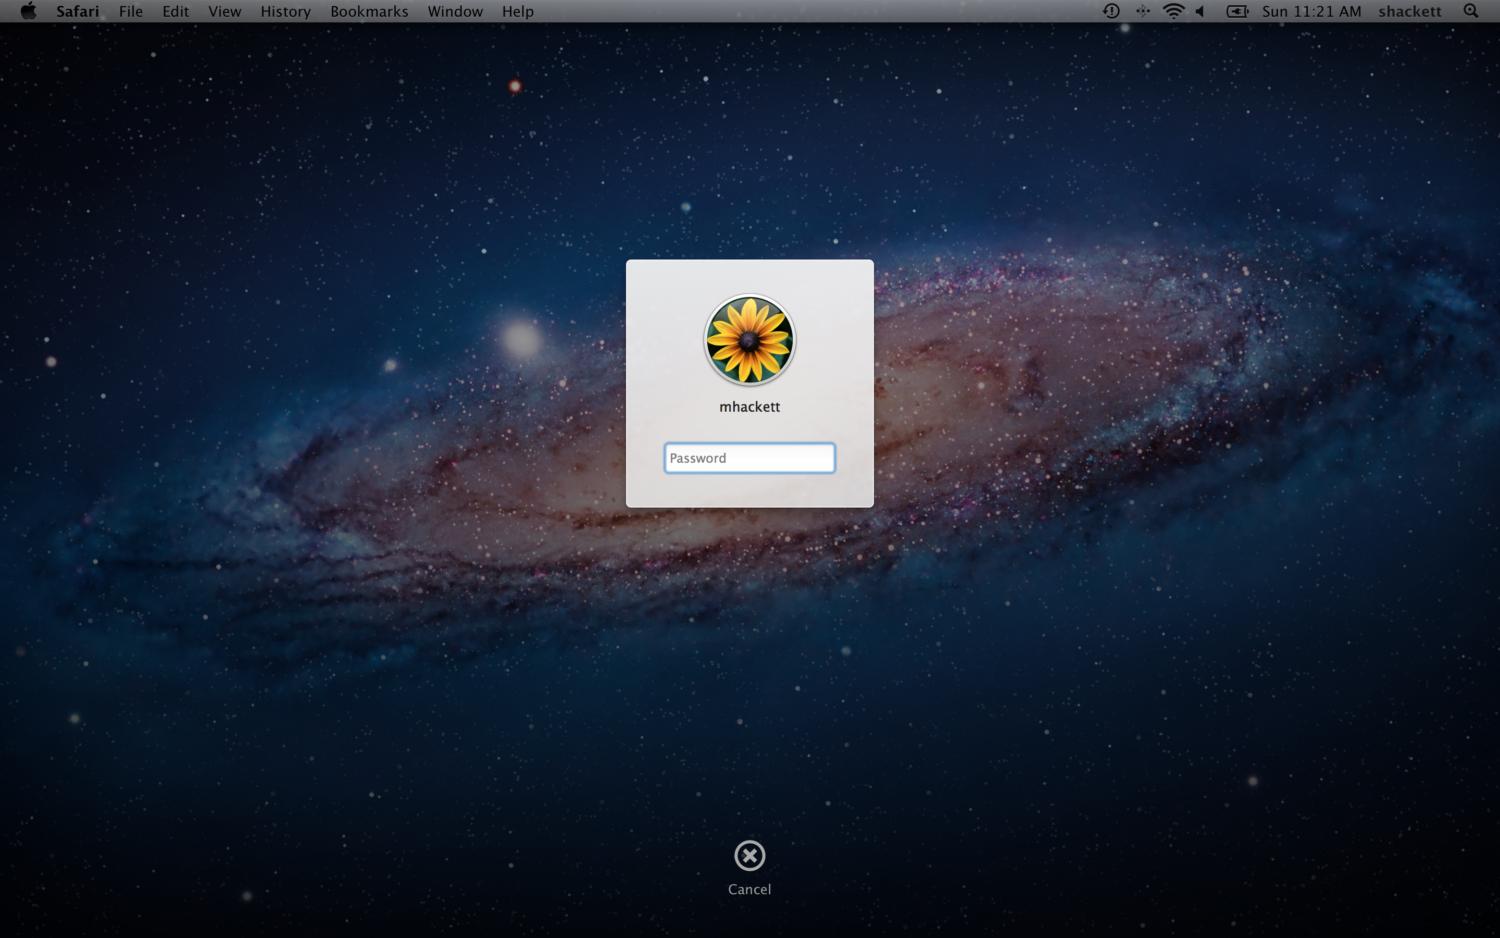Open the fast user switching menu labeled shackett
Viewport: 1500px width, 938px height.
pos(1410,11)
